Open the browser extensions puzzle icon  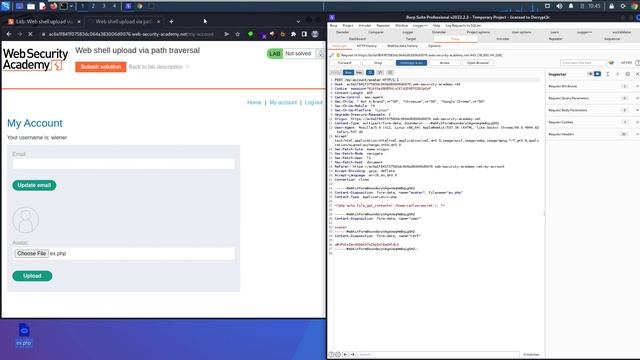point(293,34)
